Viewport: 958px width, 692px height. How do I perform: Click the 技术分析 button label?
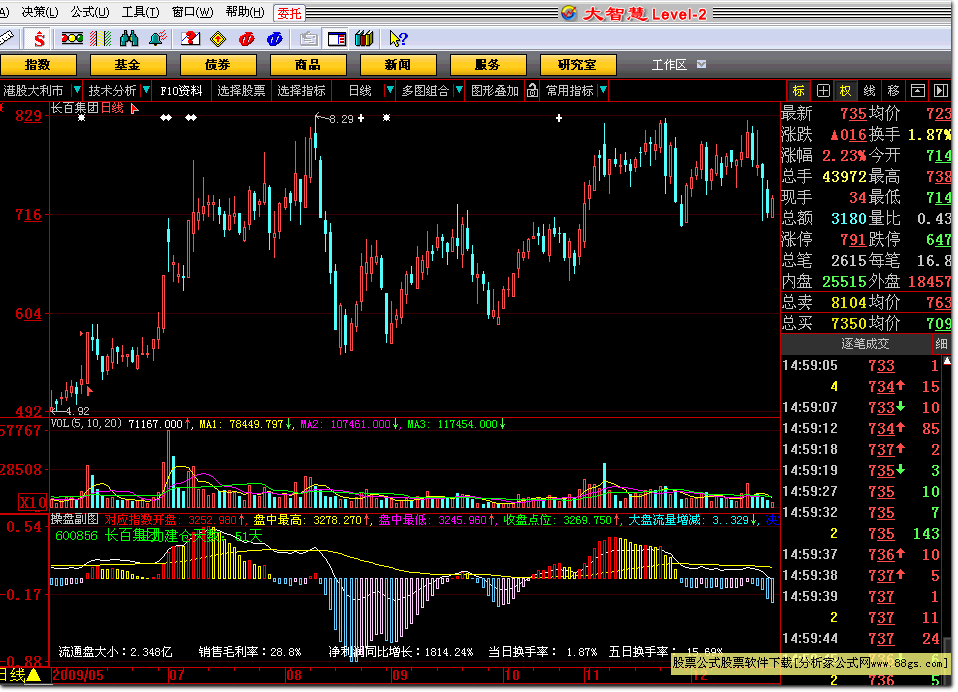click(112, 90)
